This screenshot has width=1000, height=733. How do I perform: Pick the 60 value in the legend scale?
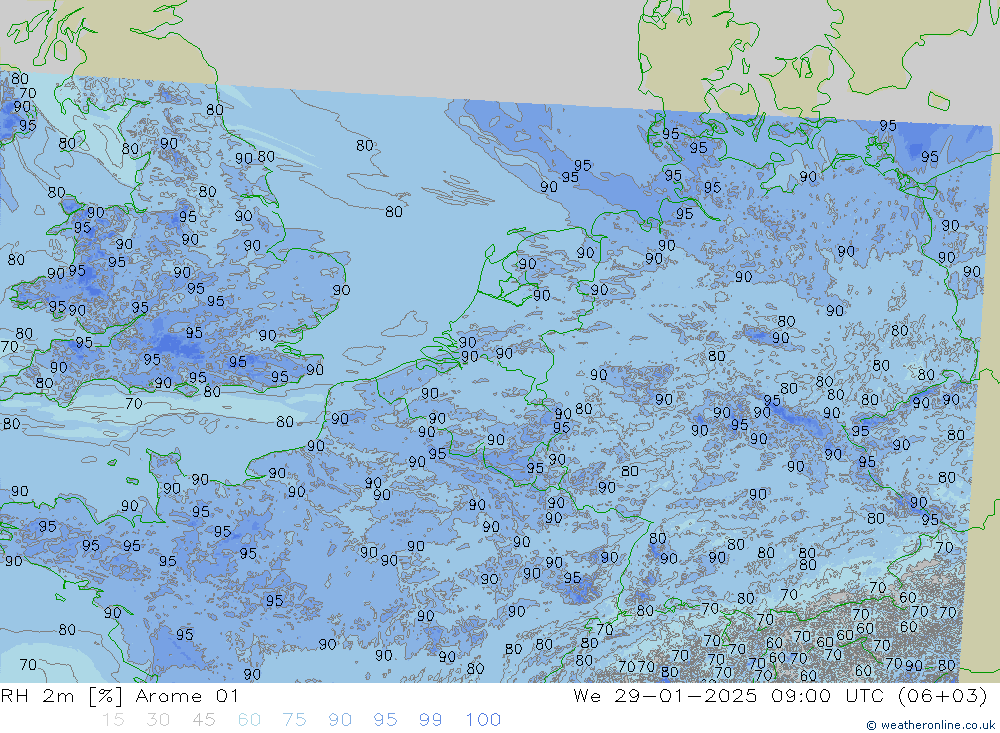click(x=249, y=720)
